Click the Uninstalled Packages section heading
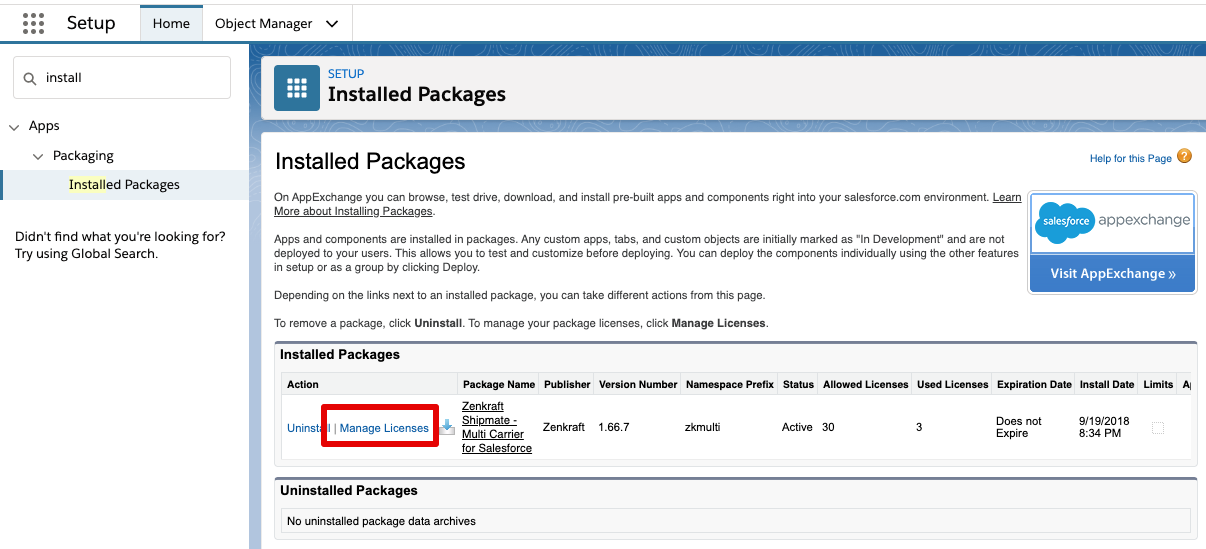Image resolution: width=1206 pixels, height=549 pixels. (x=348, y=491)
